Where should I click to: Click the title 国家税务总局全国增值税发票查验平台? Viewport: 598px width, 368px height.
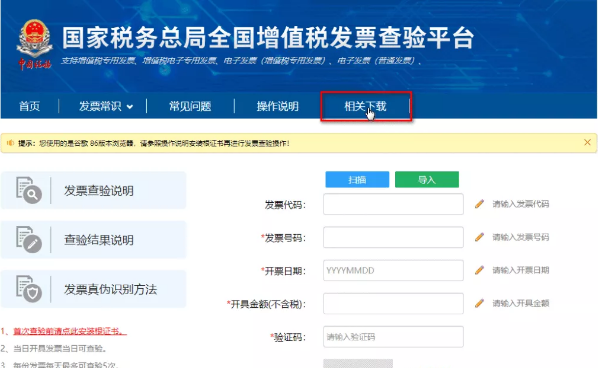pos(268,38)
